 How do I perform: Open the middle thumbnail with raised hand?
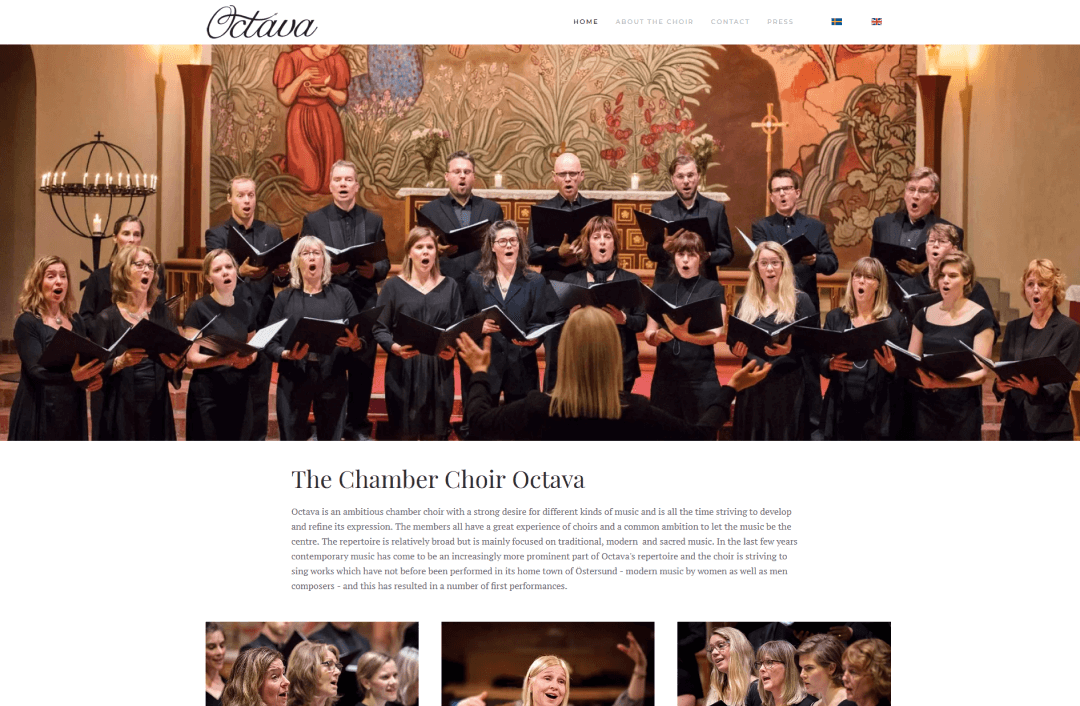coord(548,664)
